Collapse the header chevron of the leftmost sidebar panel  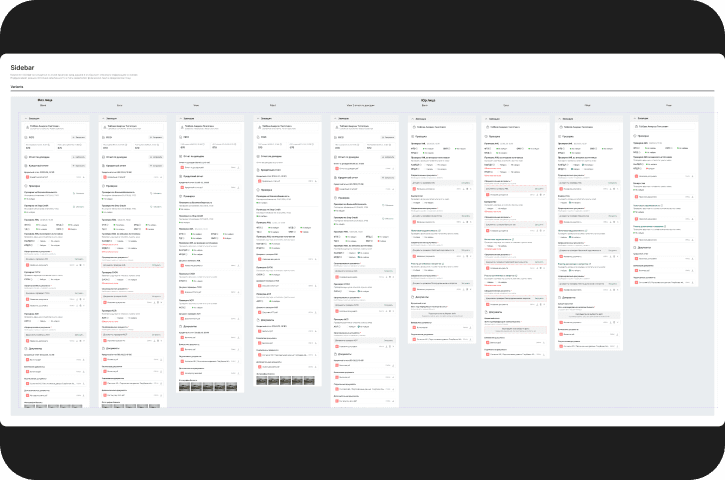(26, 119)
